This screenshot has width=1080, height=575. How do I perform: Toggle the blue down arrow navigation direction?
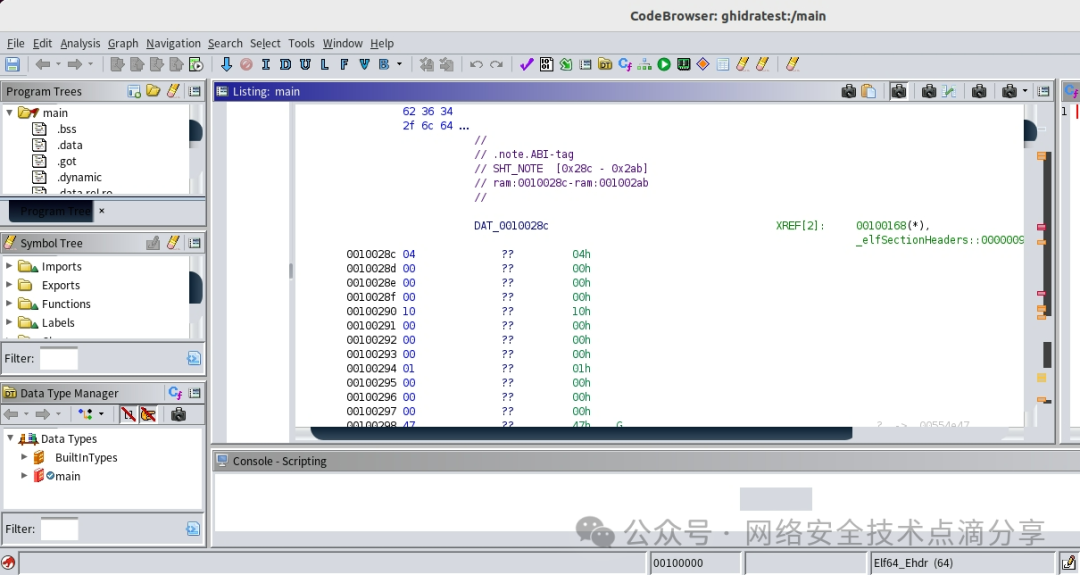coord(226,65)
